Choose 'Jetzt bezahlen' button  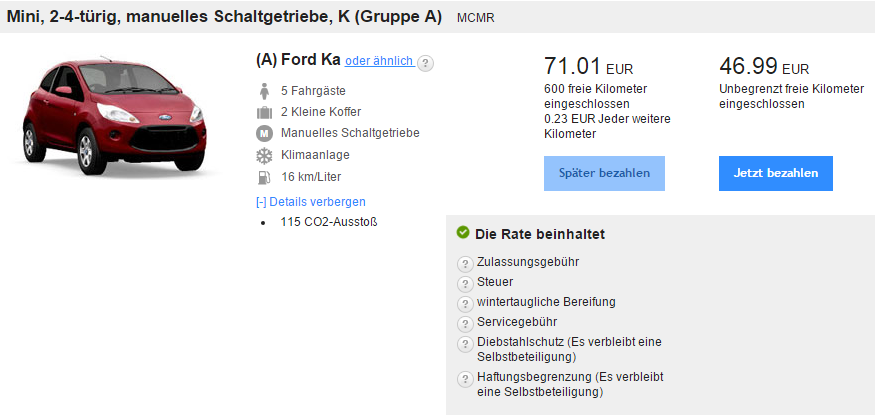(776, 173)
